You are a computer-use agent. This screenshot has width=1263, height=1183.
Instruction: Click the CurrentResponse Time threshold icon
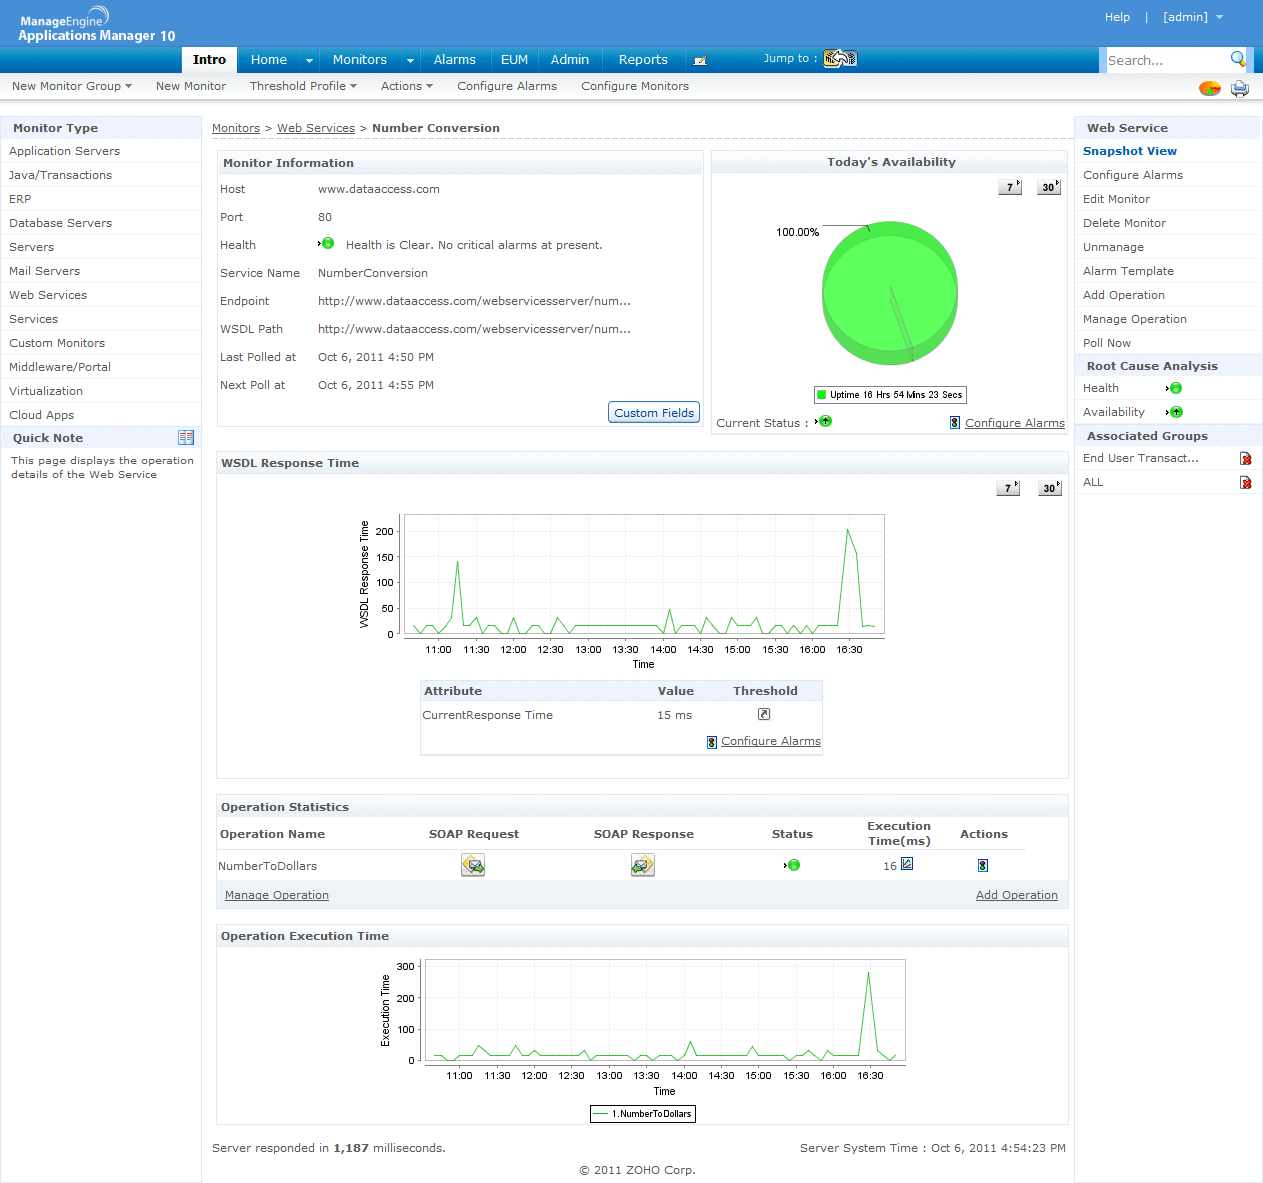764,714
